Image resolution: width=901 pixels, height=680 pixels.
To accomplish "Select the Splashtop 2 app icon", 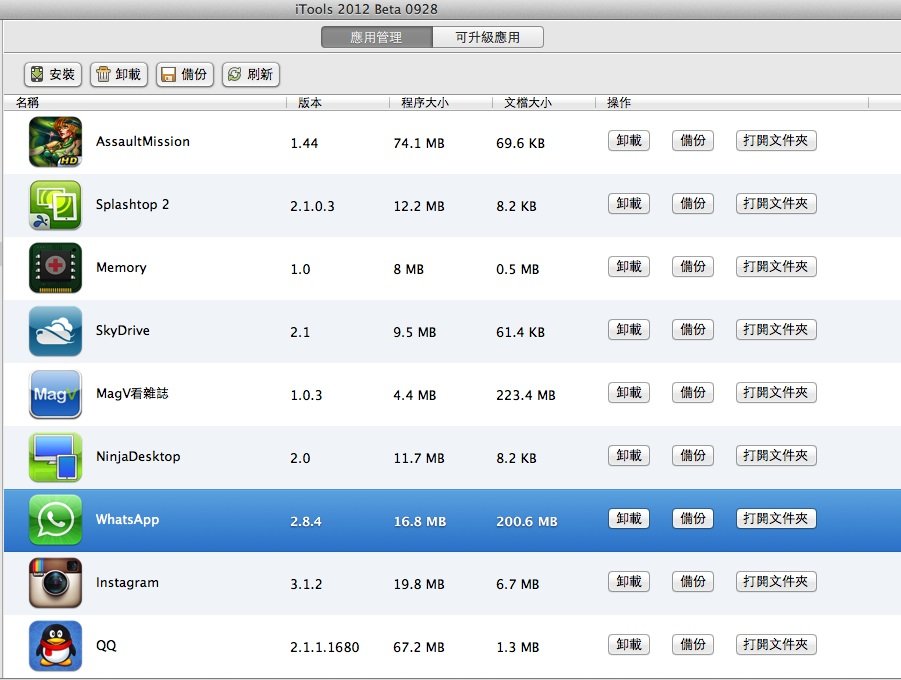I will (x=55, y=205).
